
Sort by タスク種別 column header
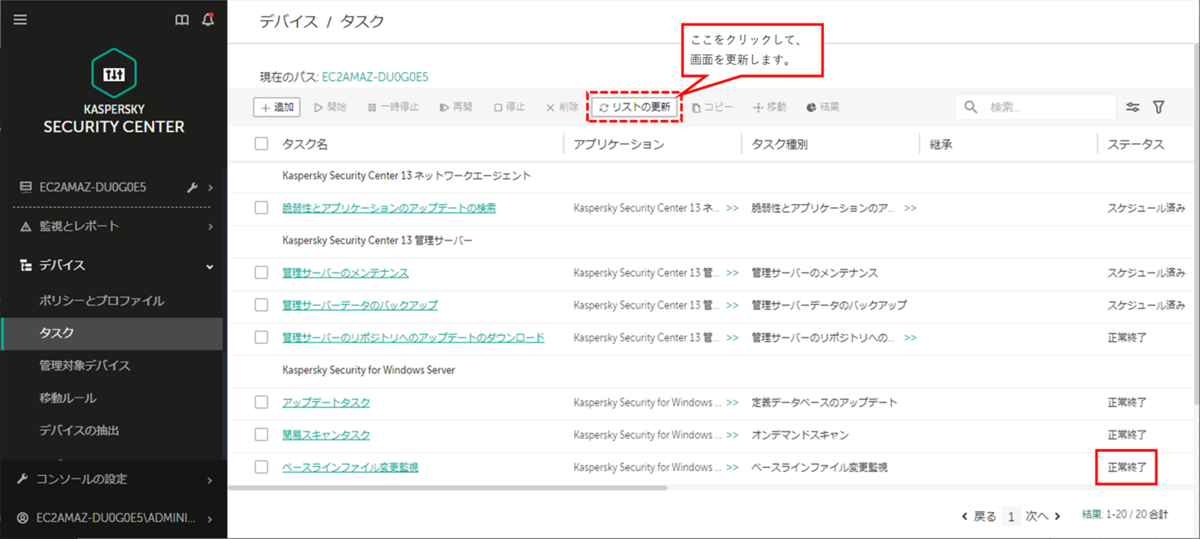pyautogui.click(x=780, y=144)
